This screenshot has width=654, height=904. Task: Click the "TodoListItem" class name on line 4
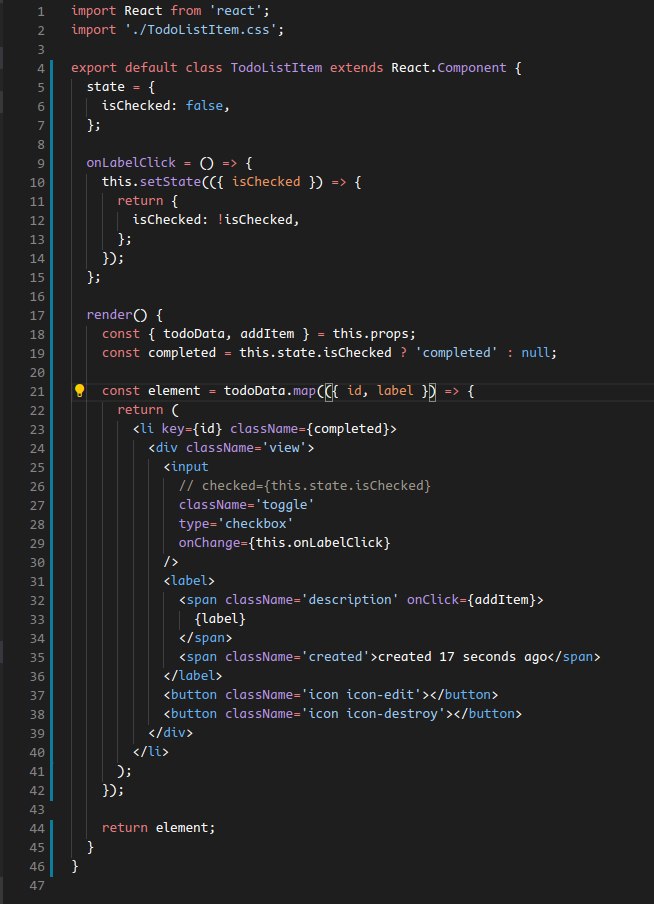(276, 68)
